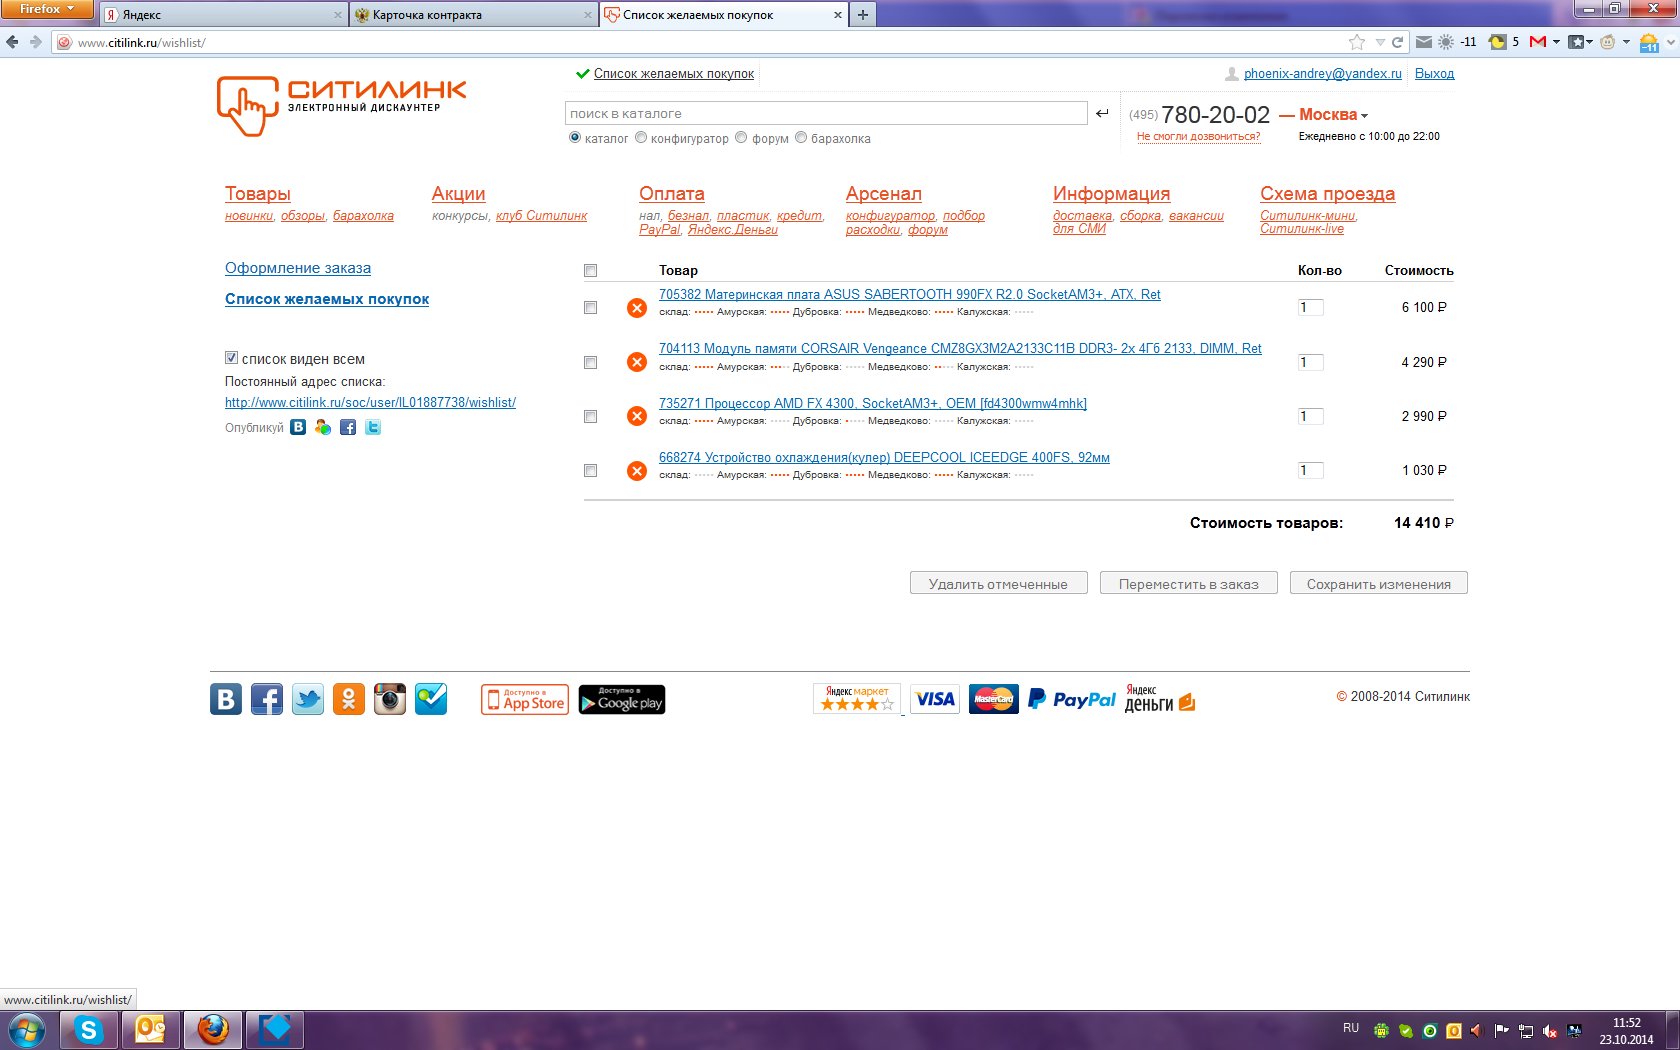Screen dimensions: 1680x1050
Task: Uncheck 'список виден всем' checkbox
Action: click(x=231, y=358)
